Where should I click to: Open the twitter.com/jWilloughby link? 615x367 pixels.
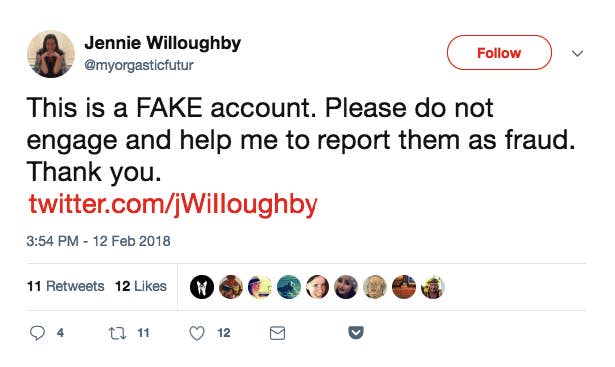pos(173,205)
